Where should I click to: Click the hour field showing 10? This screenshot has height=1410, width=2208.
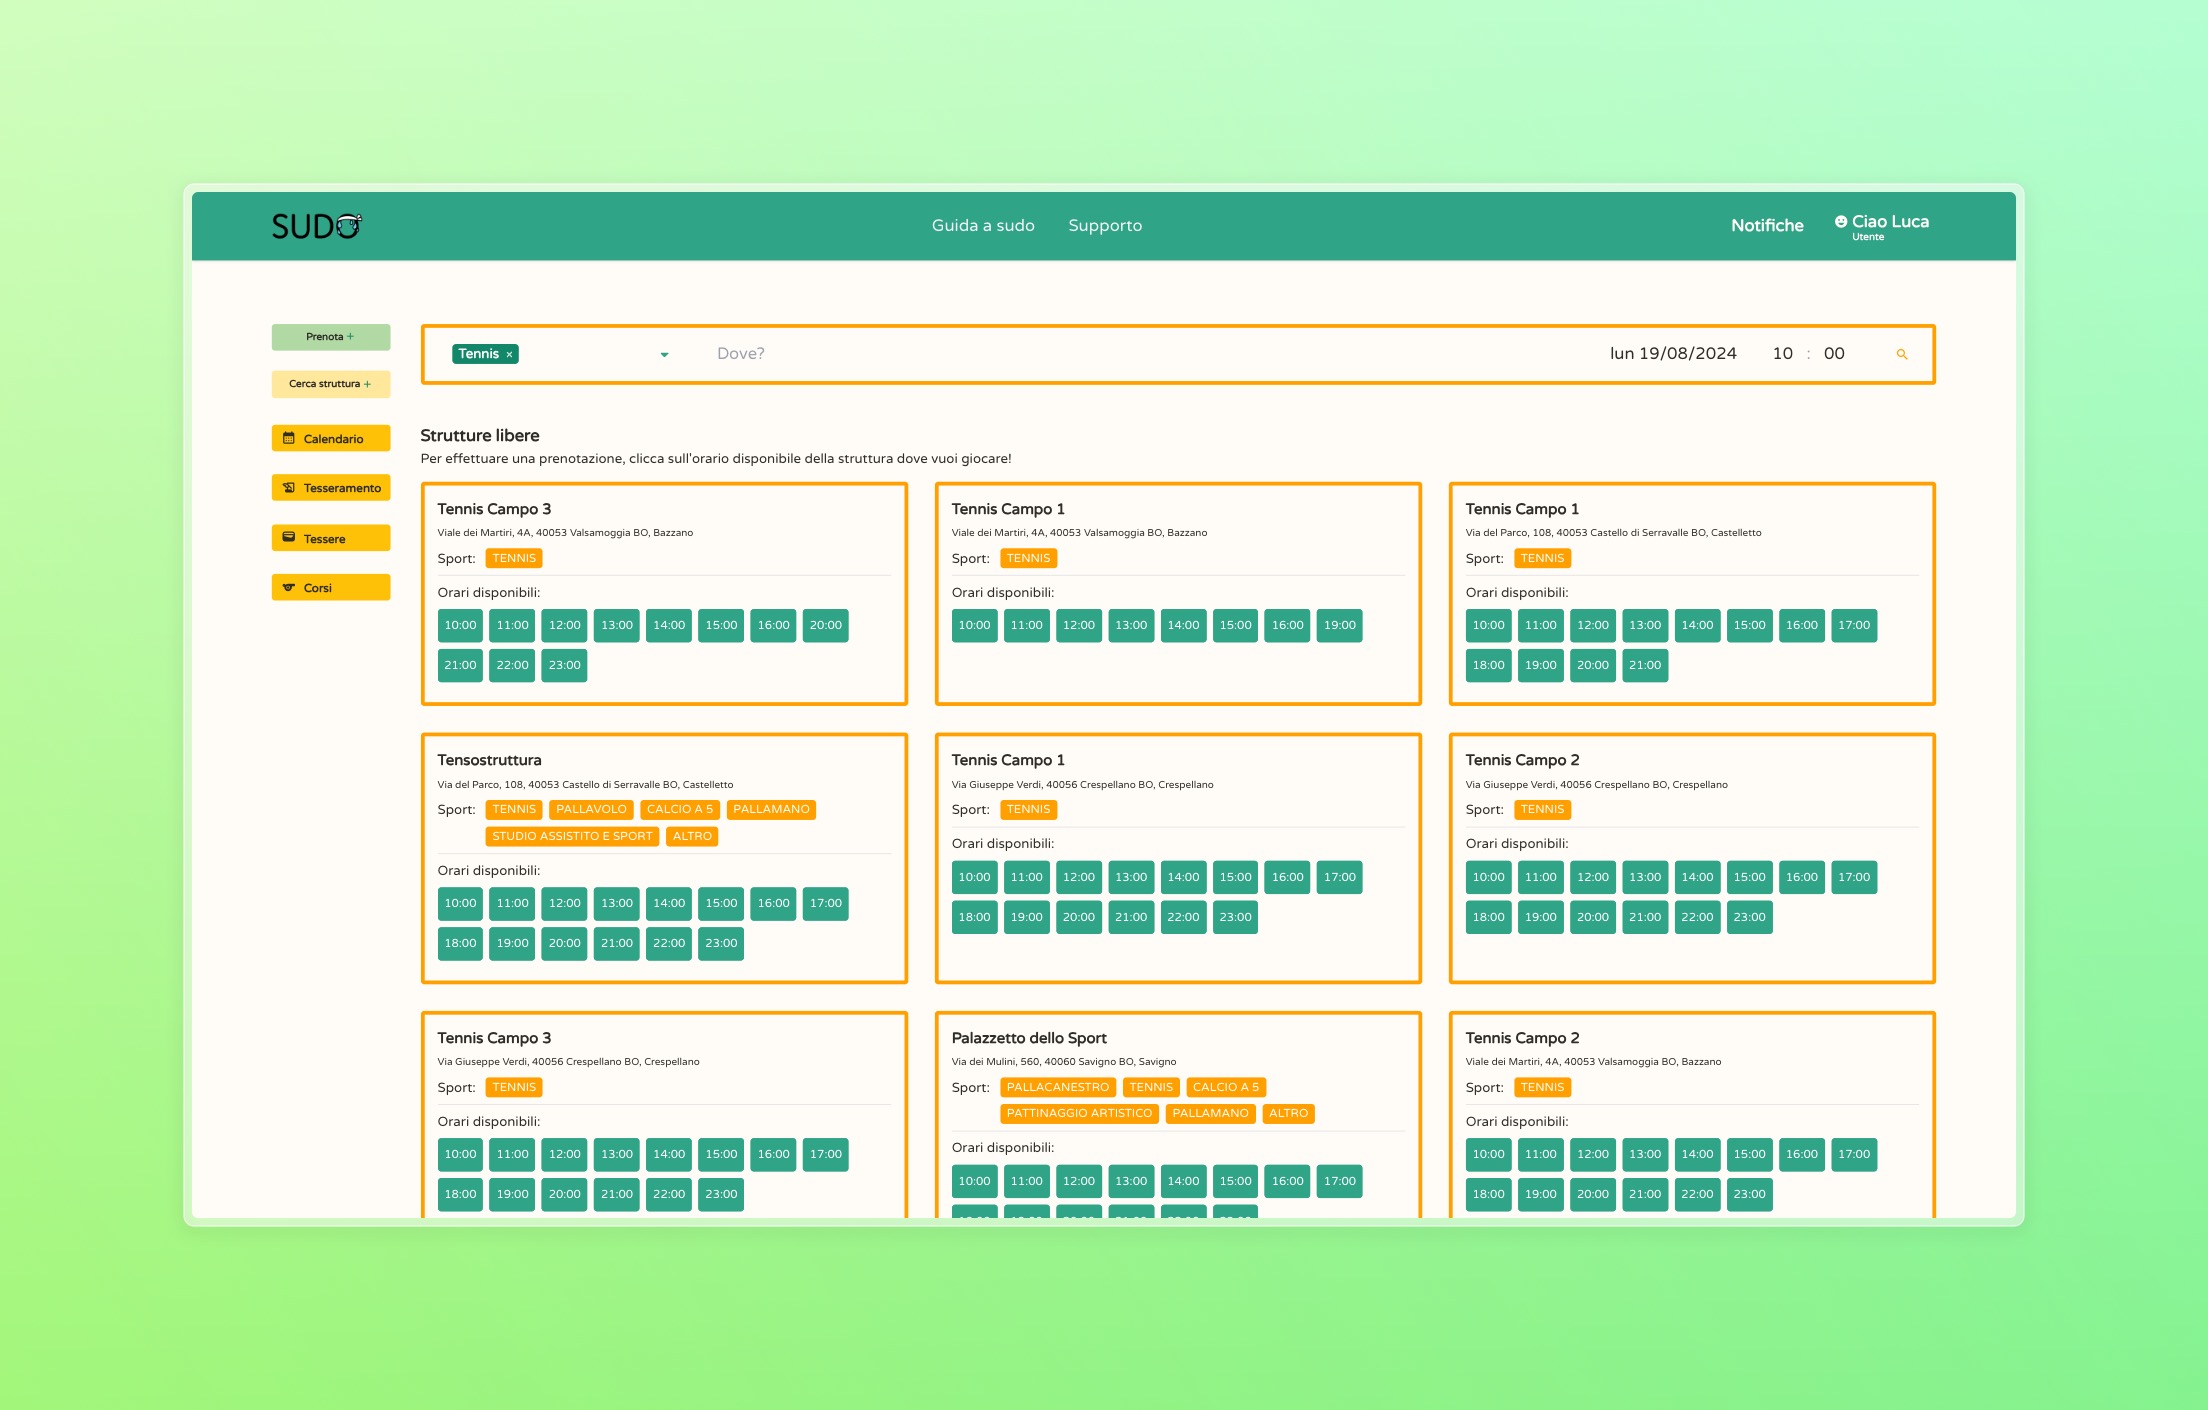point(1782,353)
